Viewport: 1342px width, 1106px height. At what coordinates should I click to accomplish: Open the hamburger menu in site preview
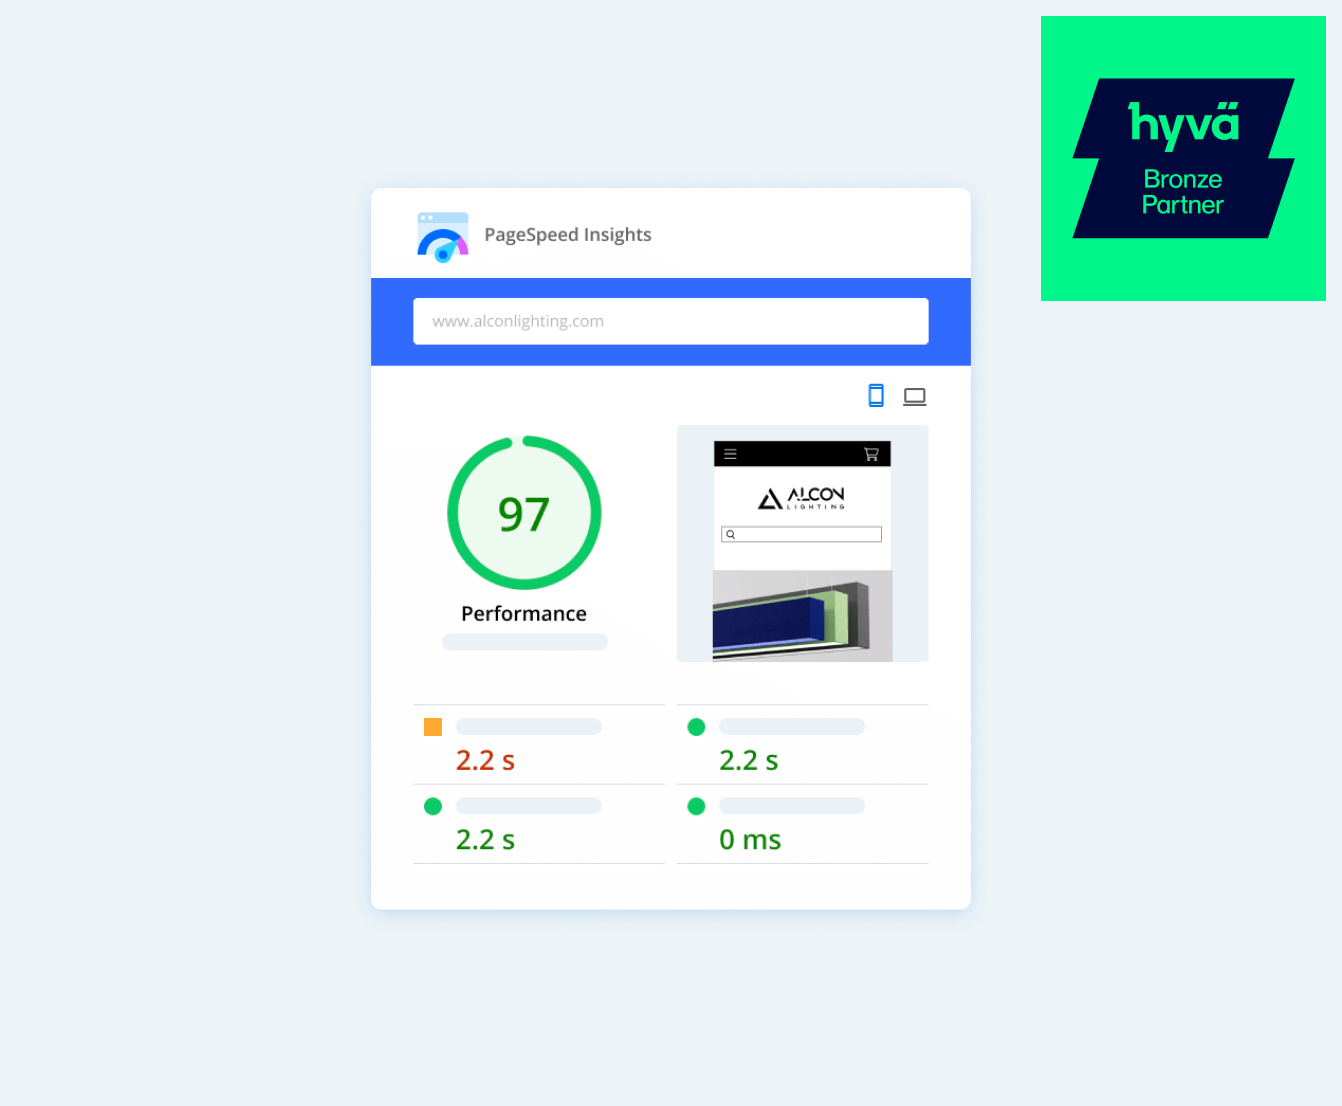(x=731, y=454)
